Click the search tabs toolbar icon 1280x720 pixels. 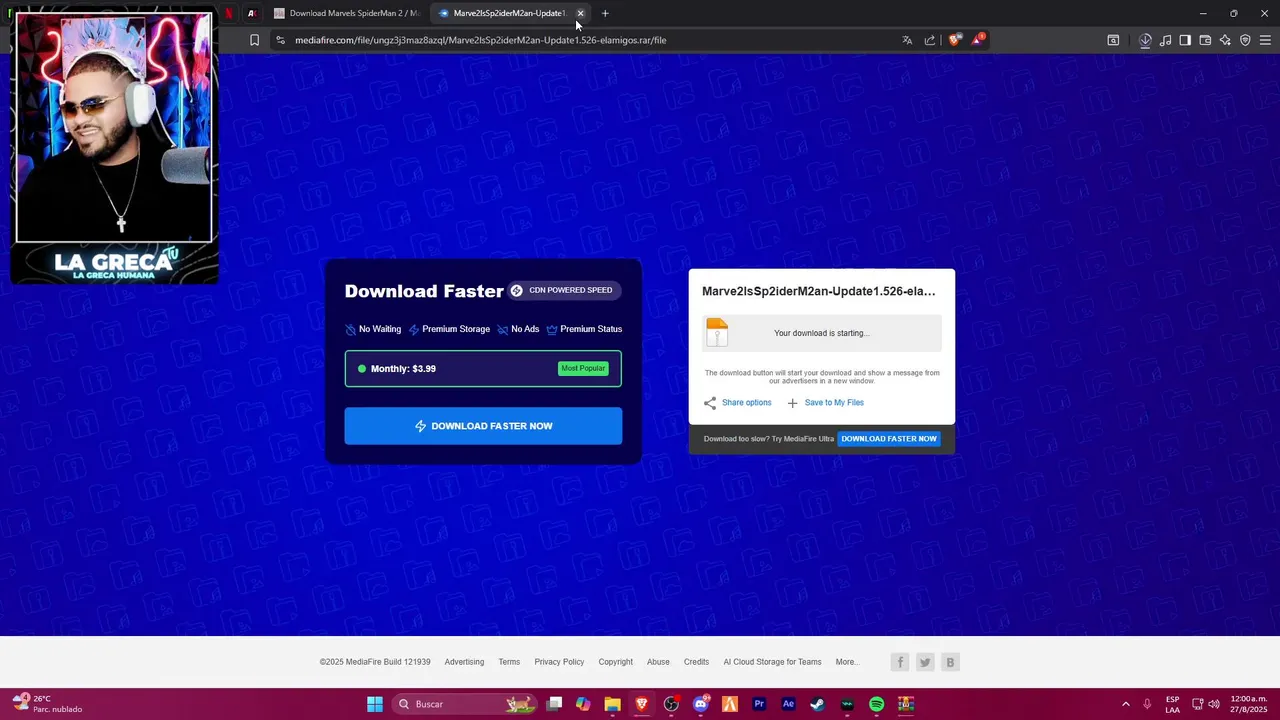(x=1113, y=40)
